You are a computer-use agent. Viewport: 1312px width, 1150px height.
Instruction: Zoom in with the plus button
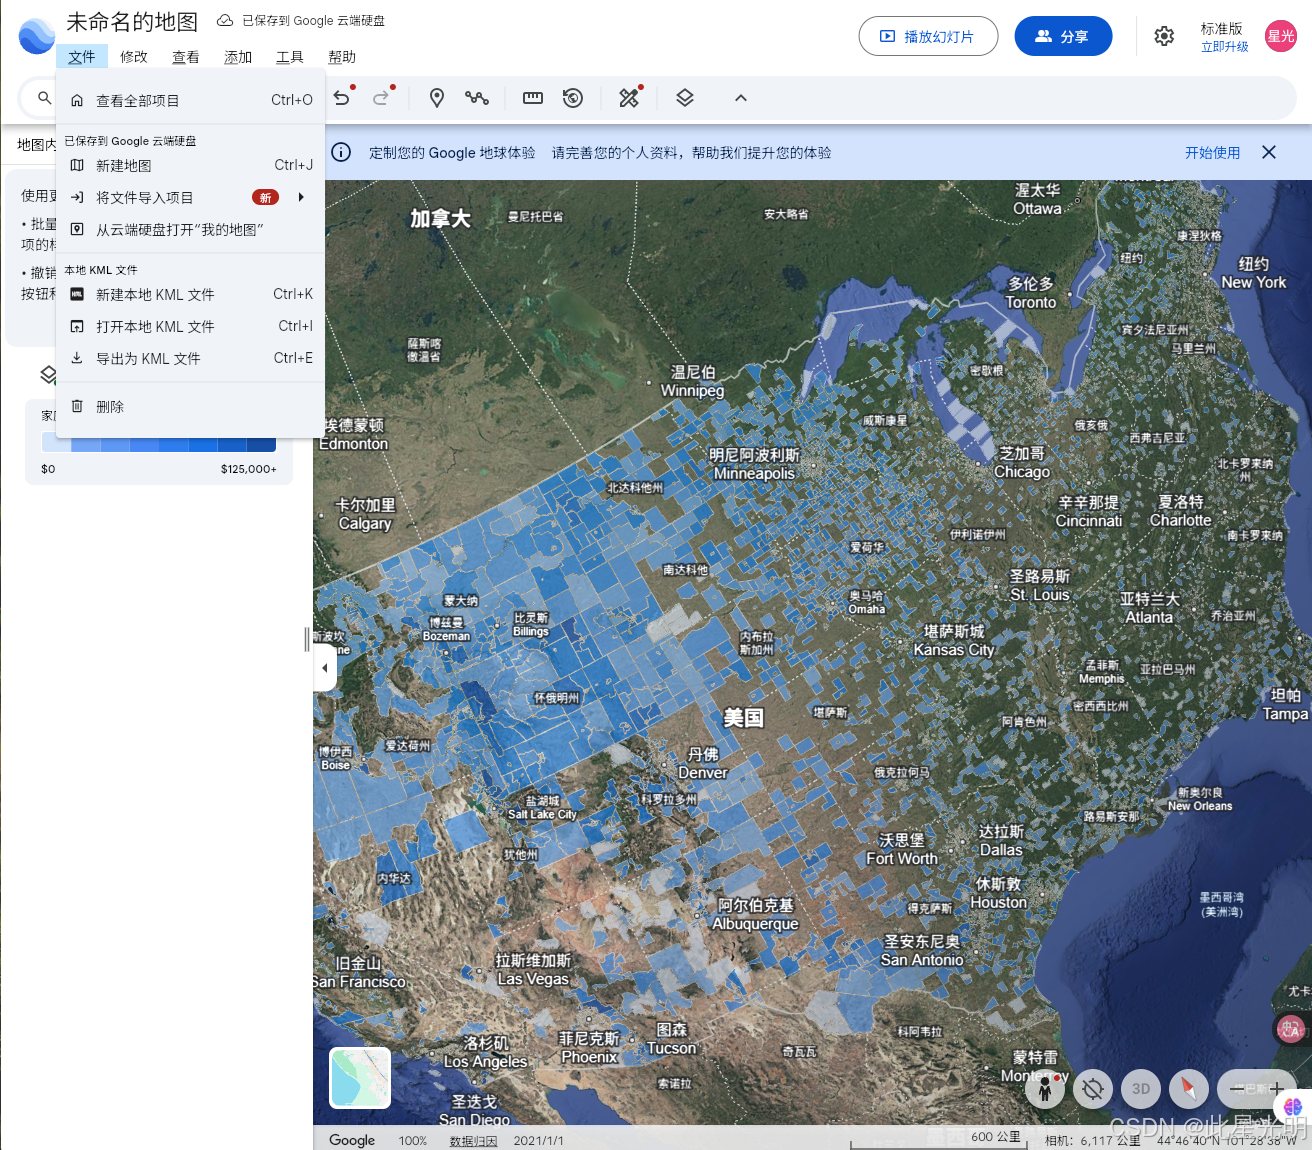[1276, 1088]
